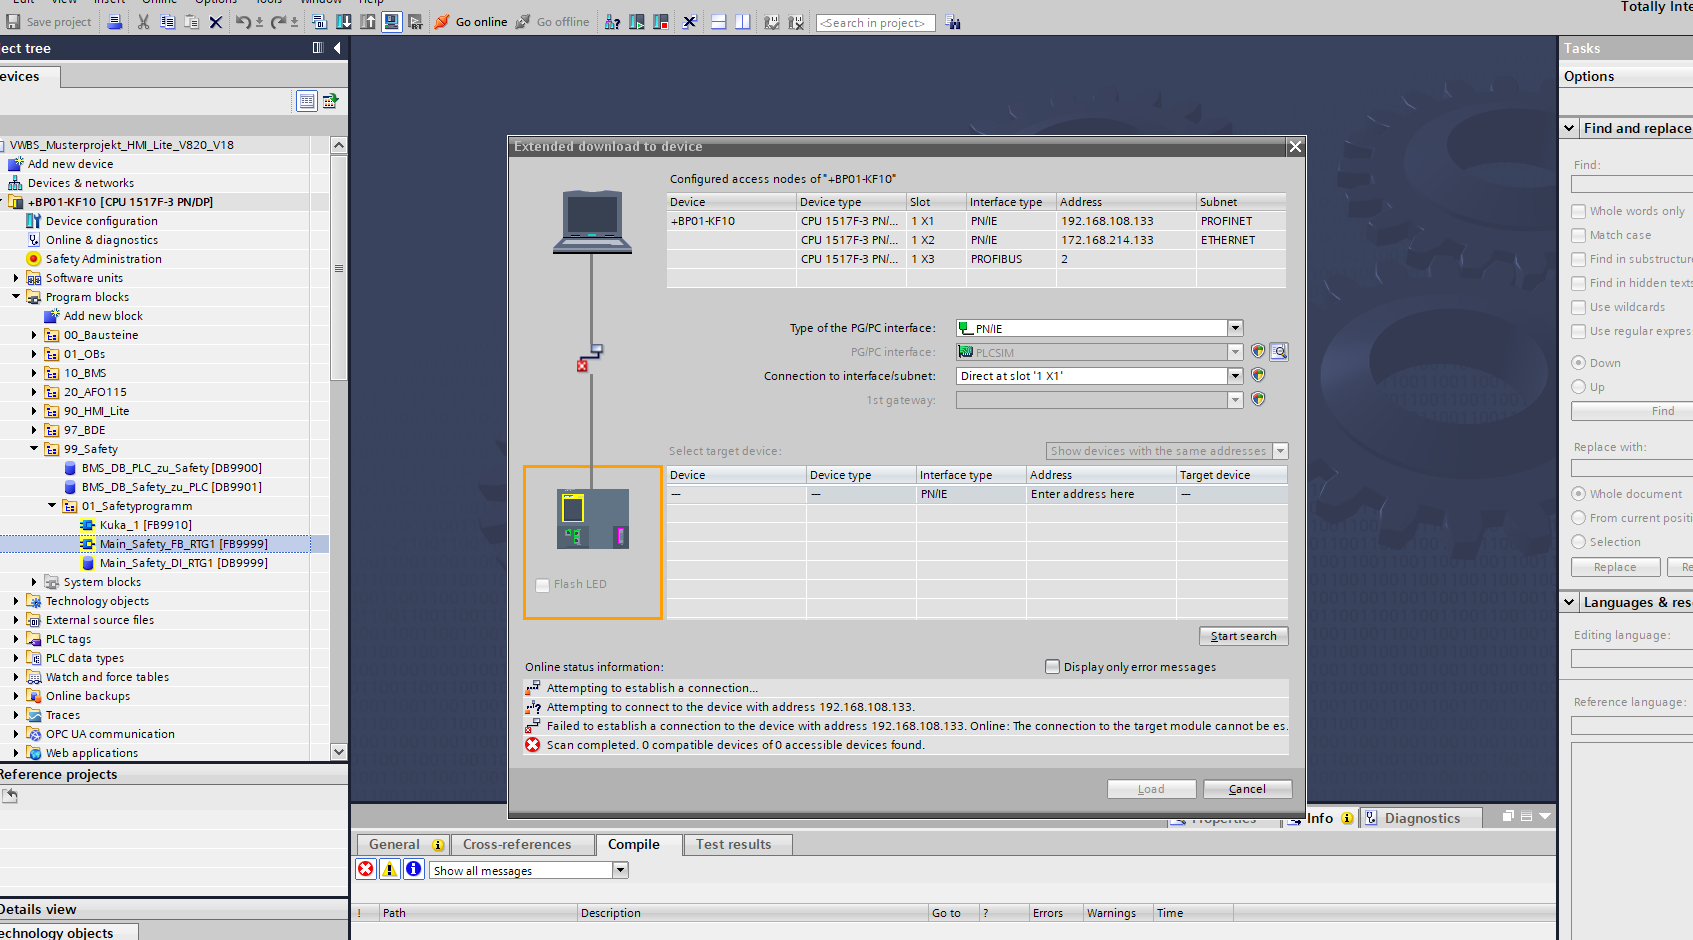Click the Accessible devices toolbar icon
Image resolution: width=1693 pixels, height=940 pixels.
[x=612, y=22]
